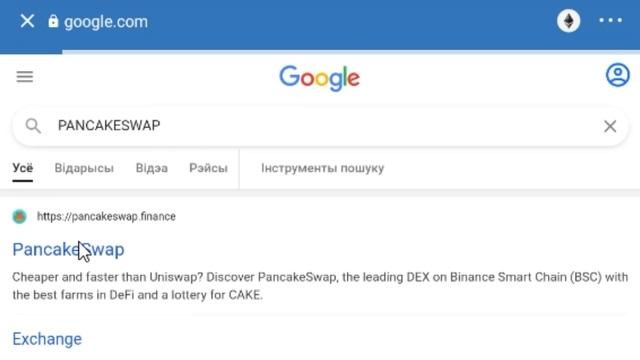Clear the search query with the X
Image resolution: width=640 pixels, height=360 pixels.
coord(610,126)
